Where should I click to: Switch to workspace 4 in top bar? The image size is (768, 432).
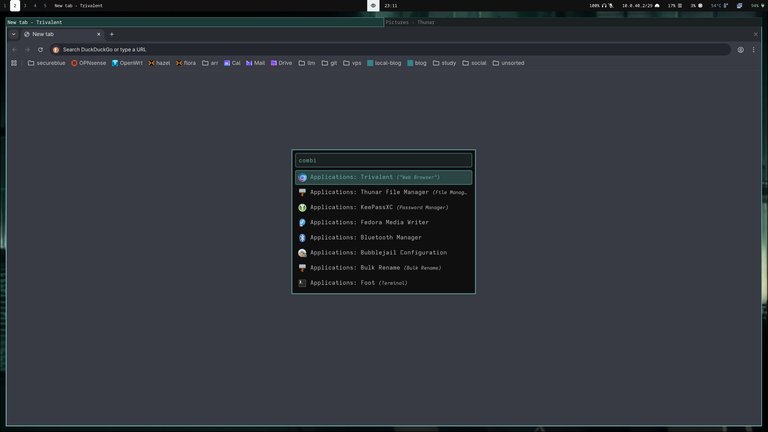point(35,6)
